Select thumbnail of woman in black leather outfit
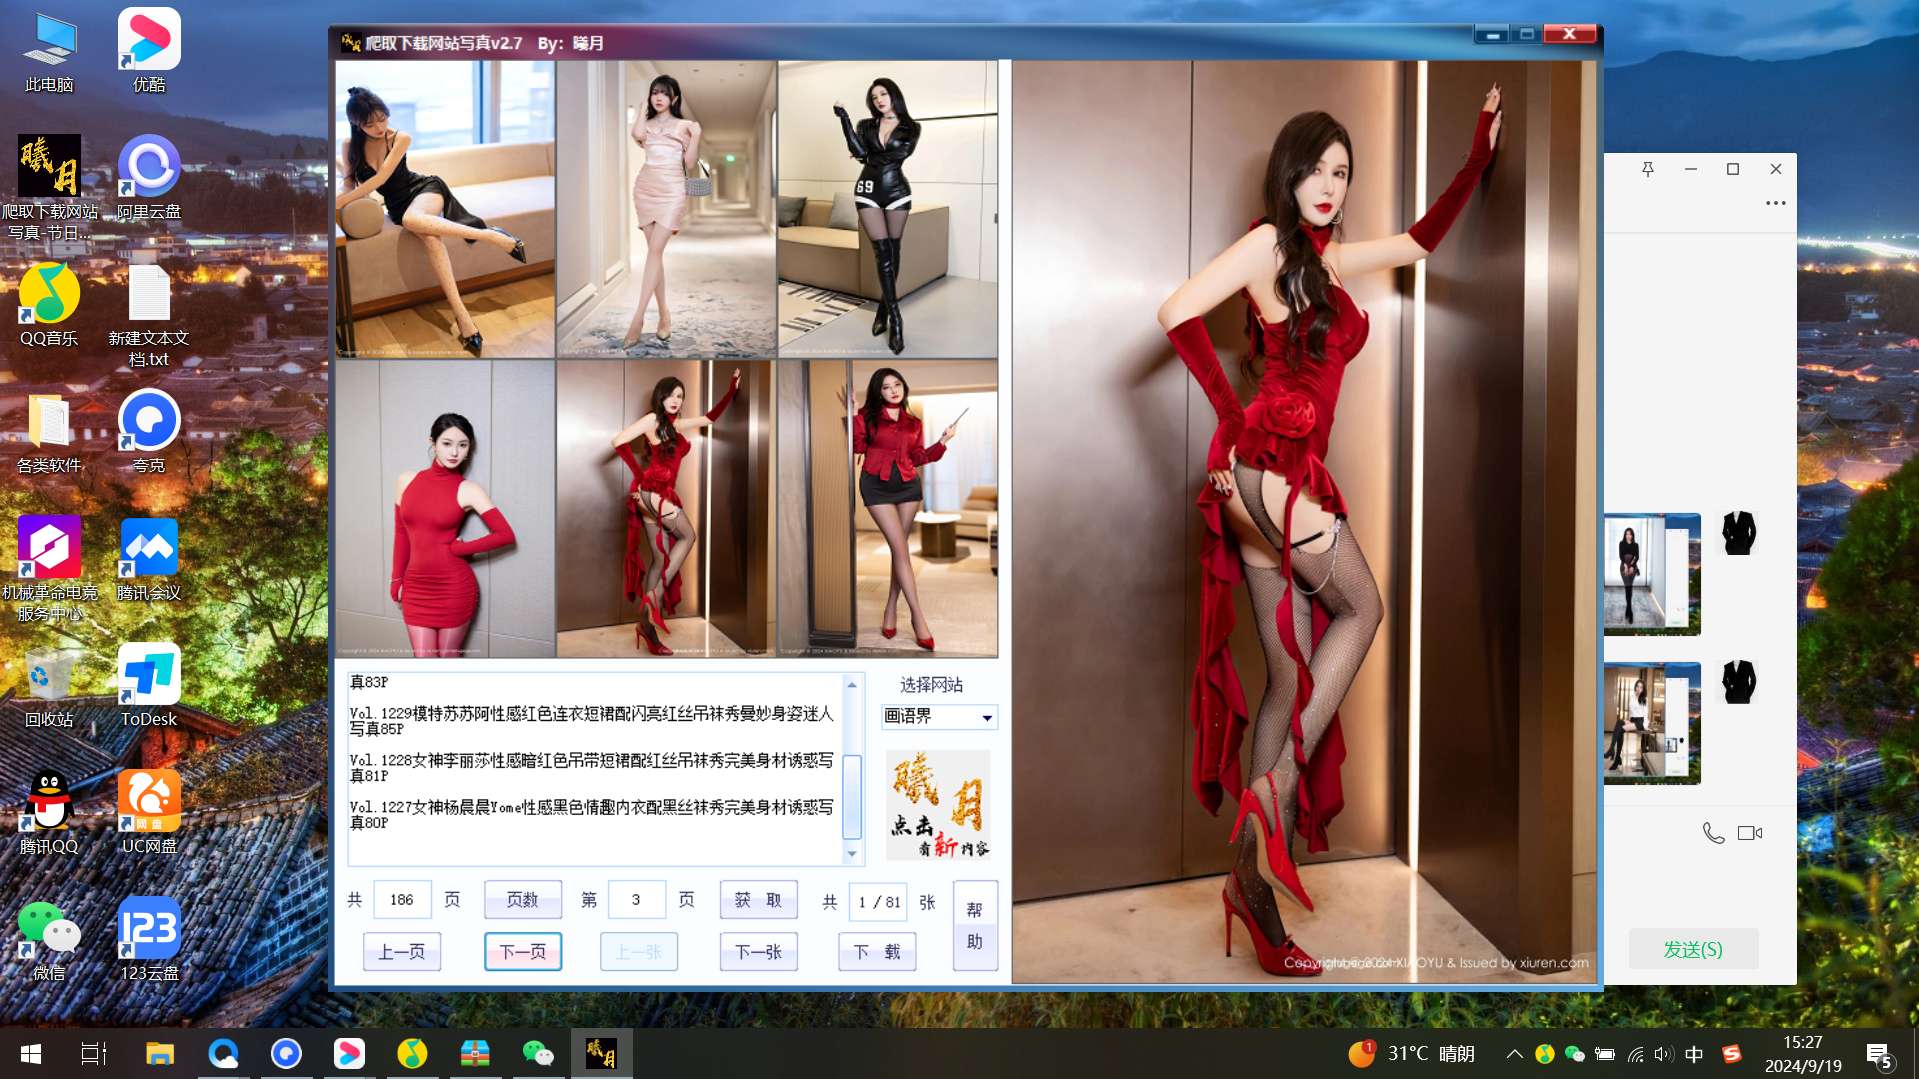The height and width of the screenshot is (1079, 1919). click(x=888, y=209)
